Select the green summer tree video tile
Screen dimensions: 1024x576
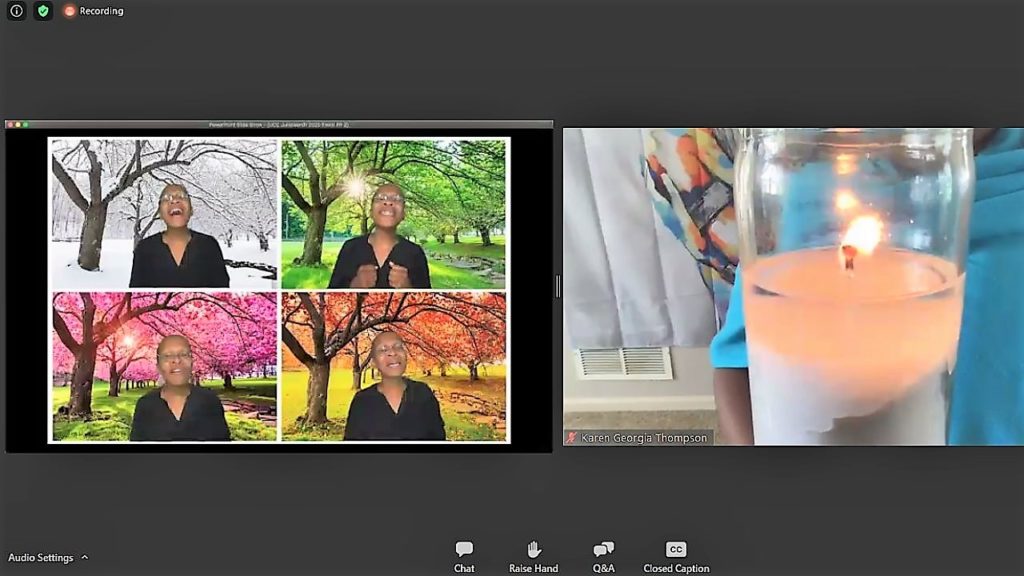394,214
